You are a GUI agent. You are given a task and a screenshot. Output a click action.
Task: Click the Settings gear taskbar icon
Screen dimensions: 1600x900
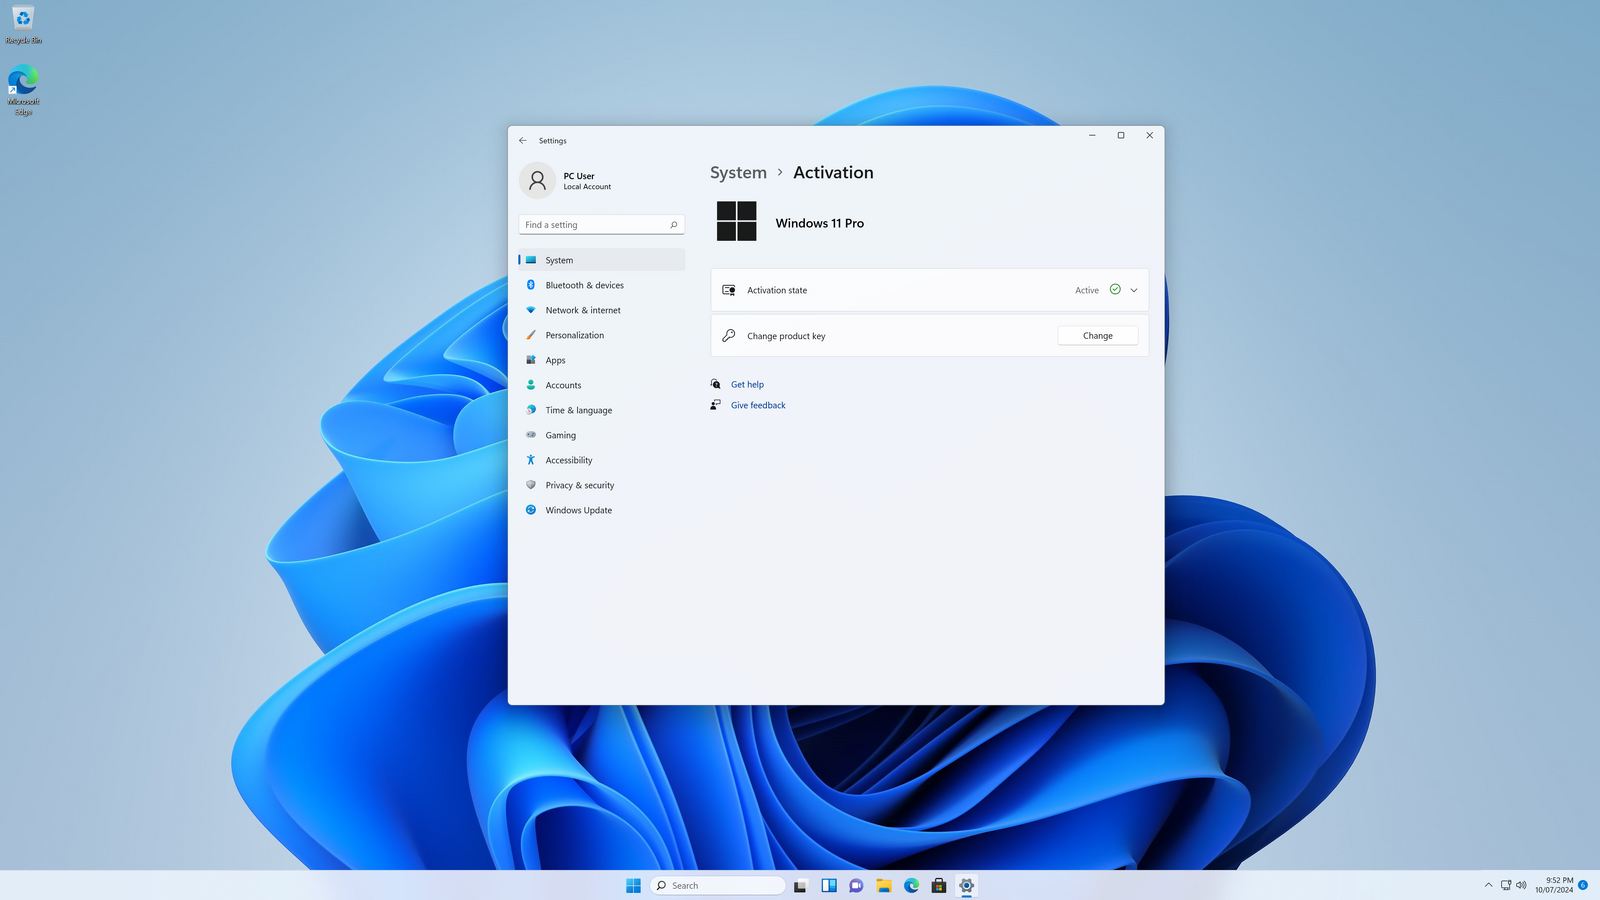point(967,885)
